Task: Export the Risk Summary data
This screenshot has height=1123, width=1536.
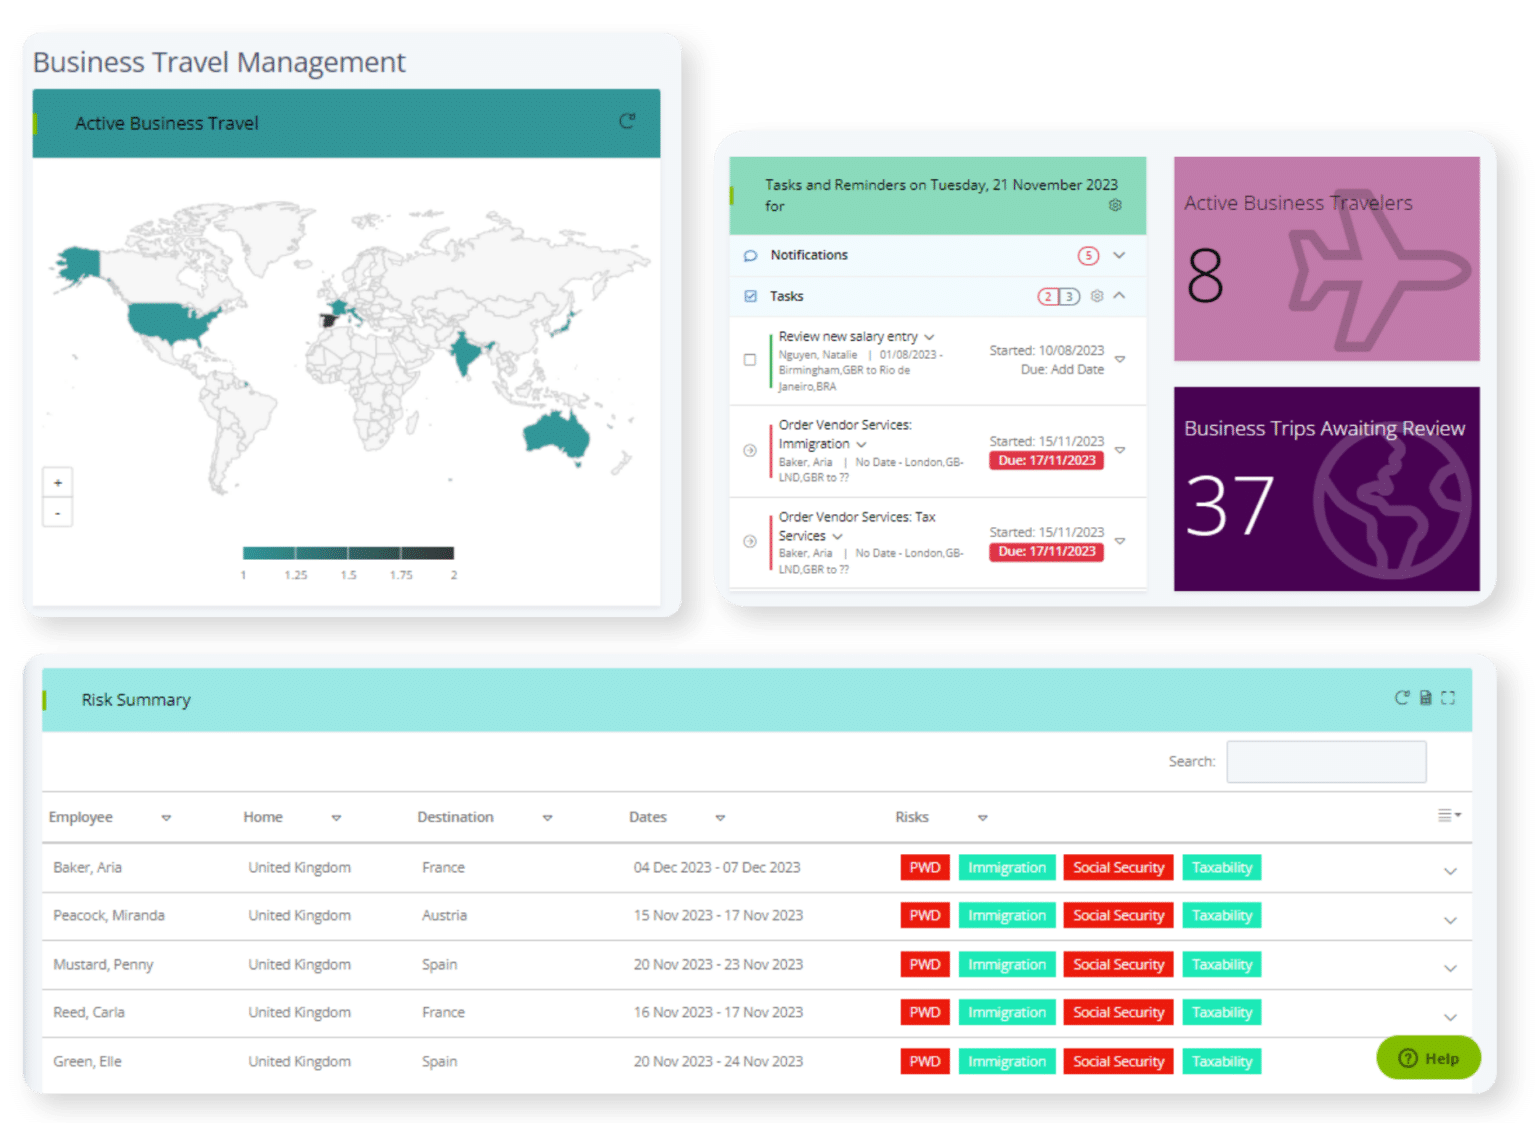Action: click(1424, 699)
